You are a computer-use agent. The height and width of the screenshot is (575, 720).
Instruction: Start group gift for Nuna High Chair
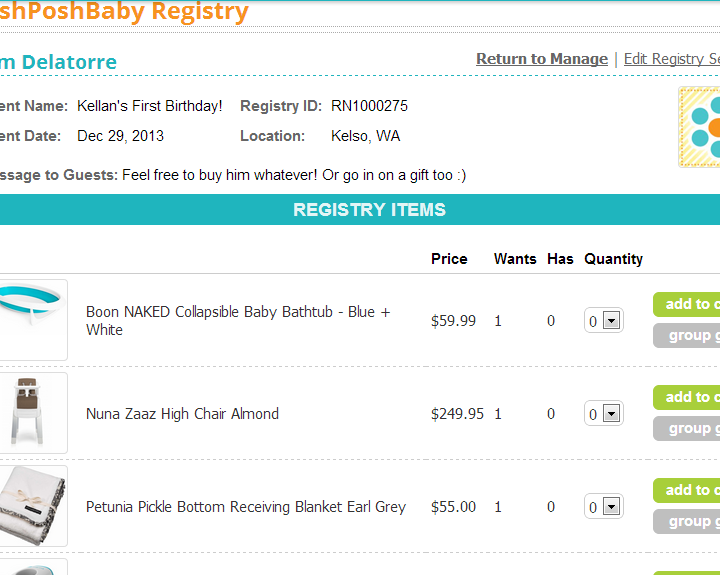pos(686,428)
